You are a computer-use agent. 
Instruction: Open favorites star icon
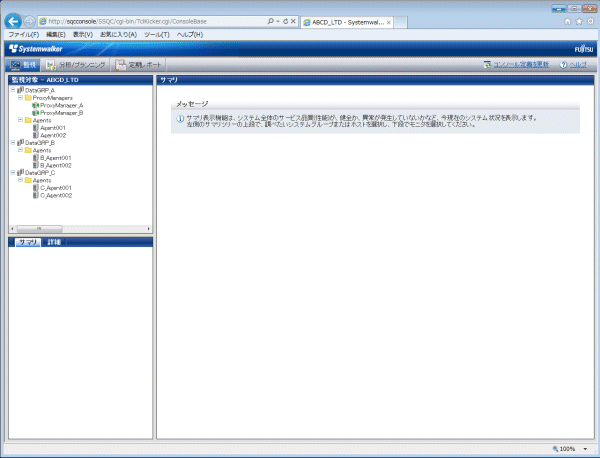[x=579, y=21]
